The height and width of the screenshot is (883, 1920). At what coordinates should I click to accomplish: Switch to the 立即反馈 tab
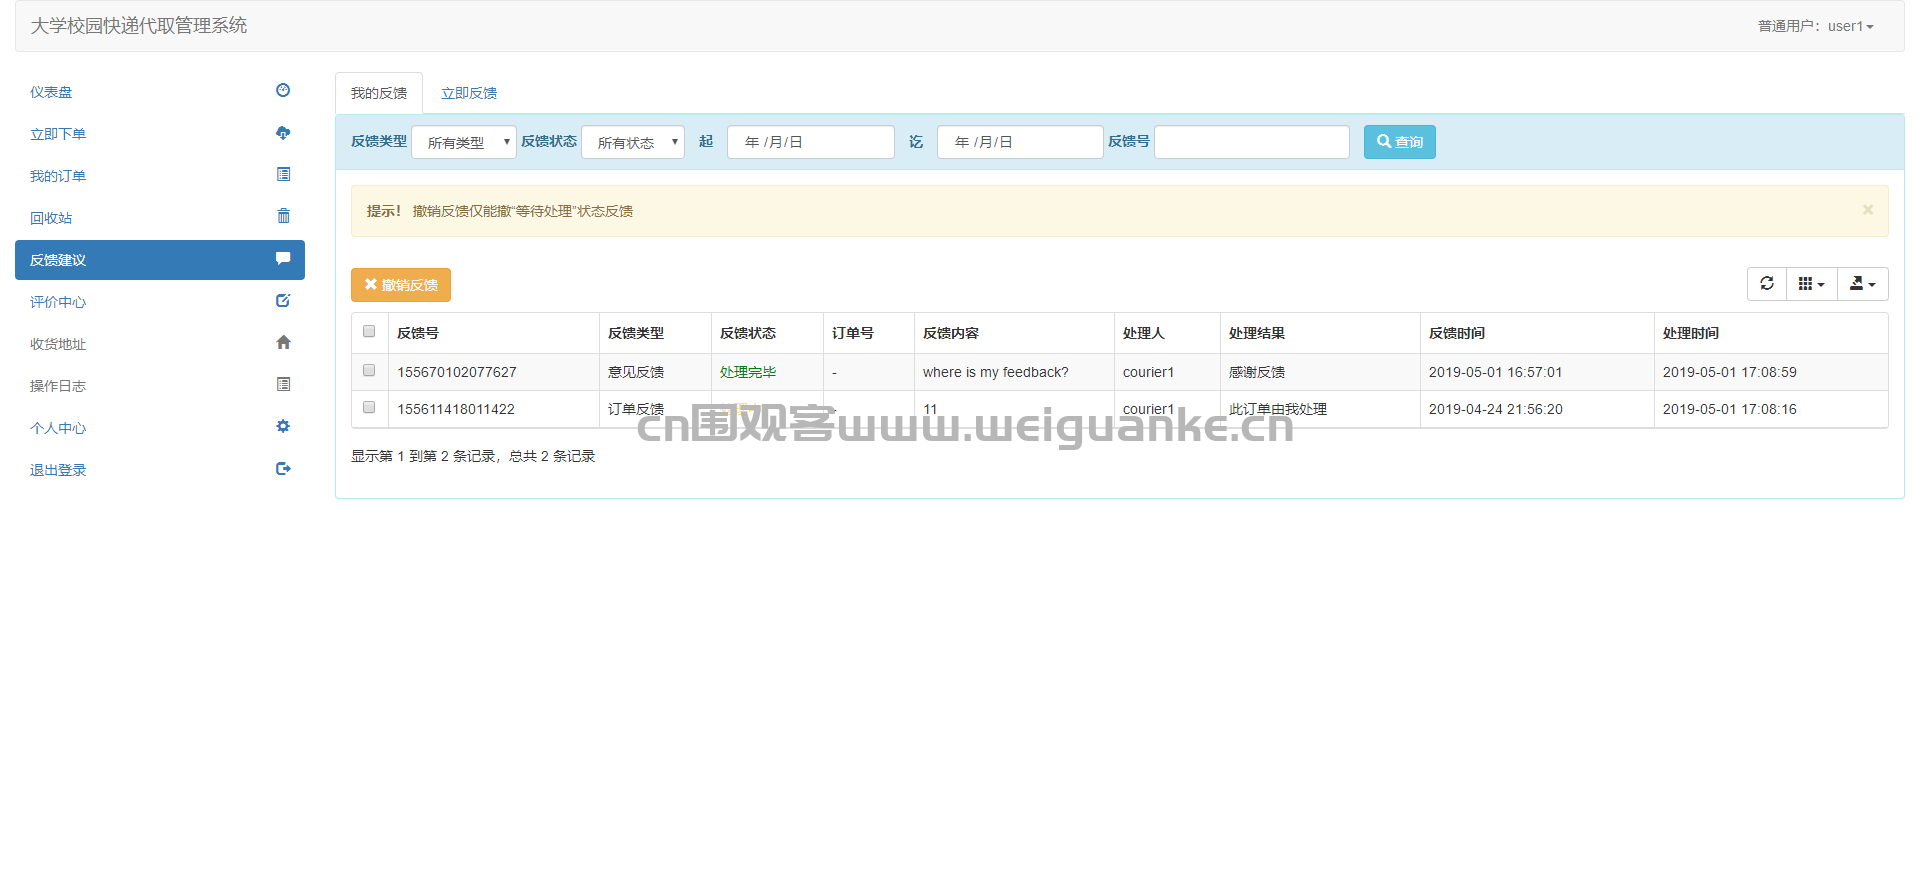tap(469, 93)
